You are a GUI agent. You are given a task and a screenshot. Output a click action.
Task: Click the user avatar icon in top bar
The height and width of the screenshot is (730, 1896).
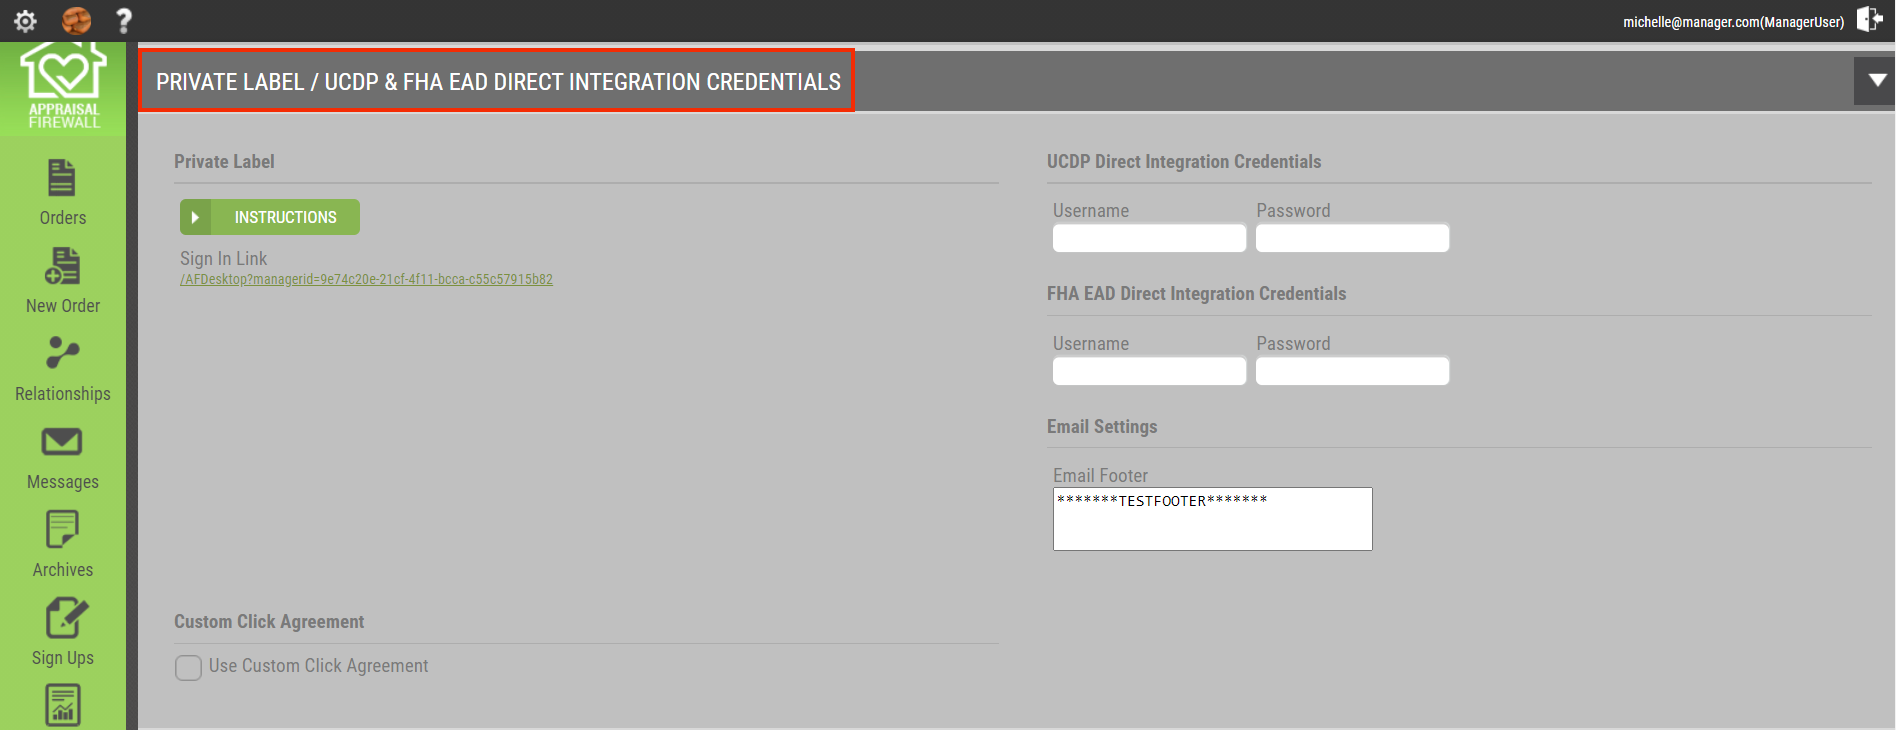(76, 20)
